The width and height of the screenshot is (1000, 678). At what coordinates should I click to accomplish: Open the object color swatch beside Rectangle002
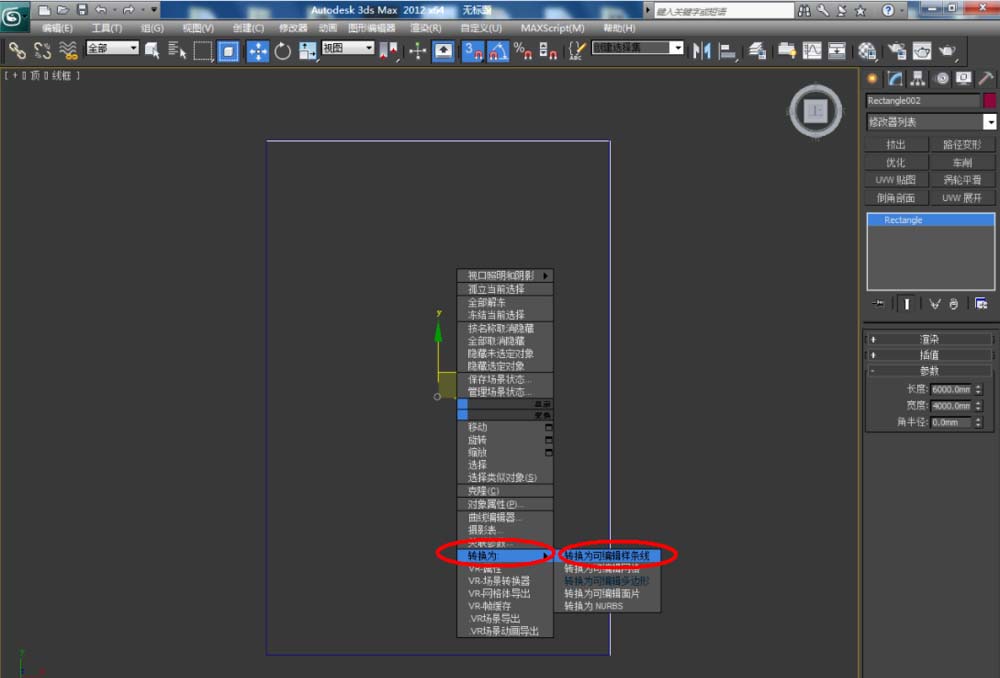[990, 101]
